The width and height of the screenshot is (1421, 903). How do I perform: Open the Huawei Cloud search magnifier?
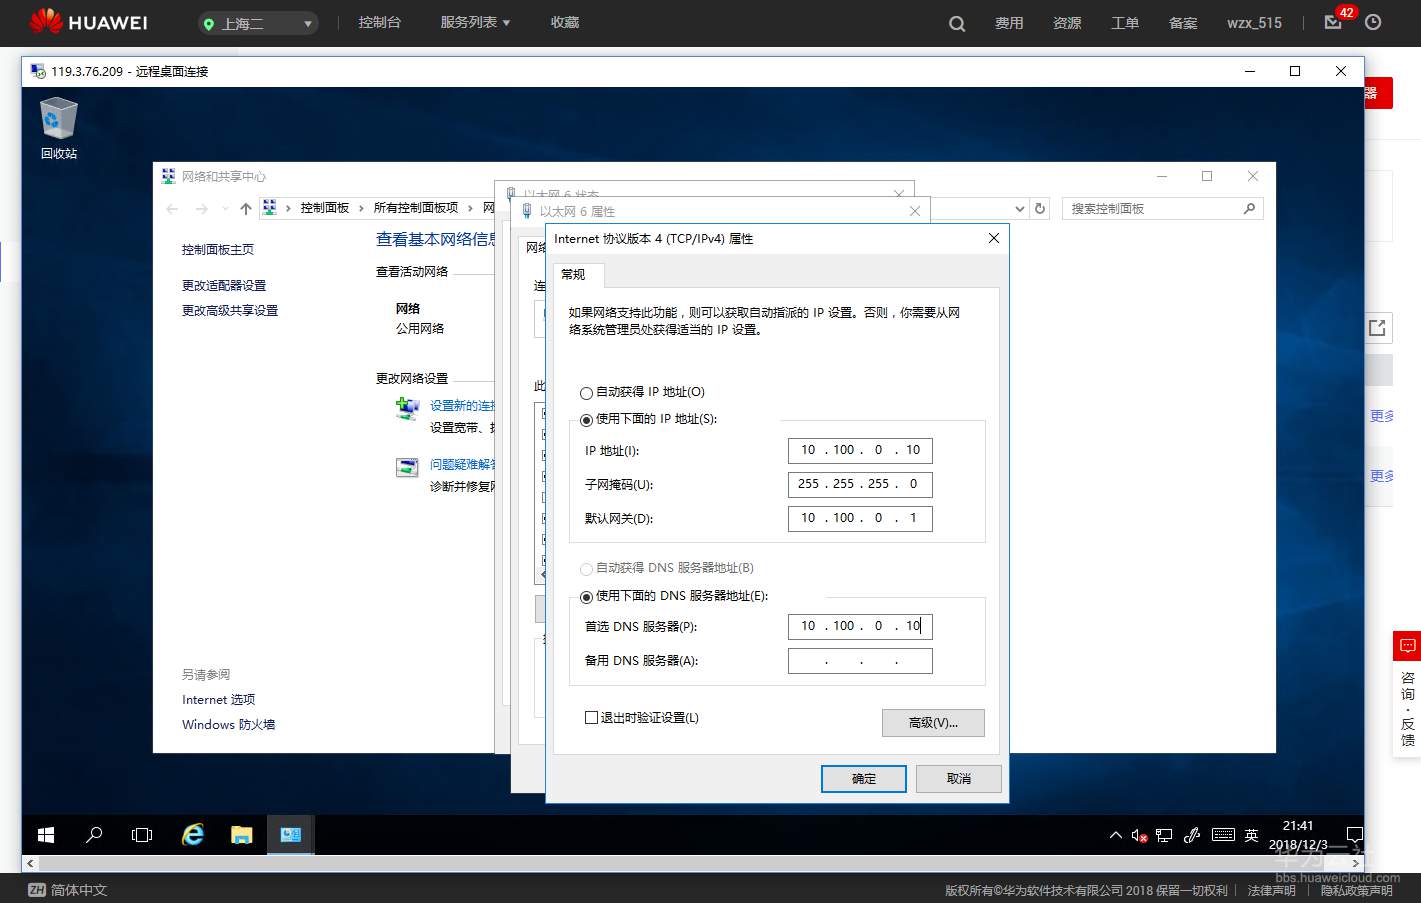pos(956,22)
